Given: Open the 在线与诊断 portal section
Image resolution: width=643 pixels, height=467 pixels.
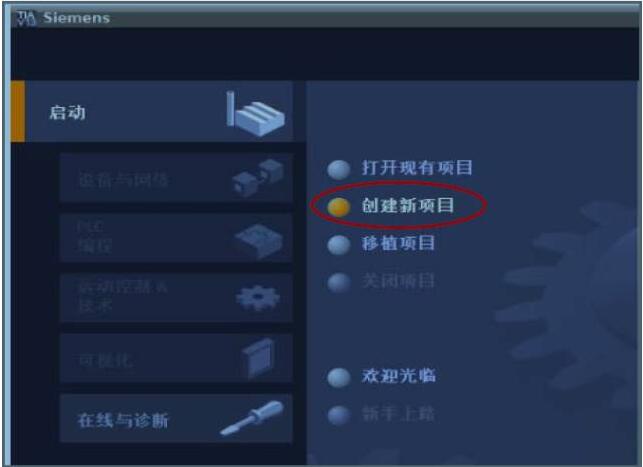Looking at the screenshot, I should pyautogui.click(x=176, y=419).
